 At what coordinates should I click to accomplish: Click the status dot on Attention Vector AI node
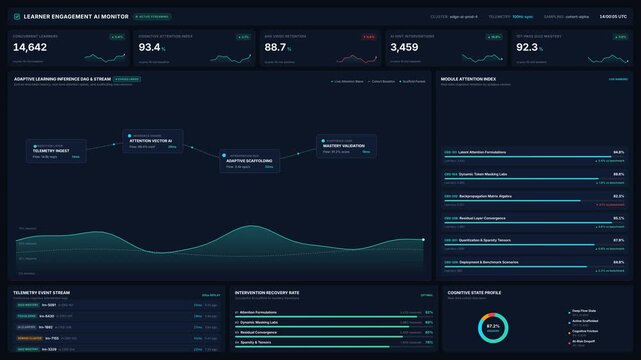coord(130,136)
